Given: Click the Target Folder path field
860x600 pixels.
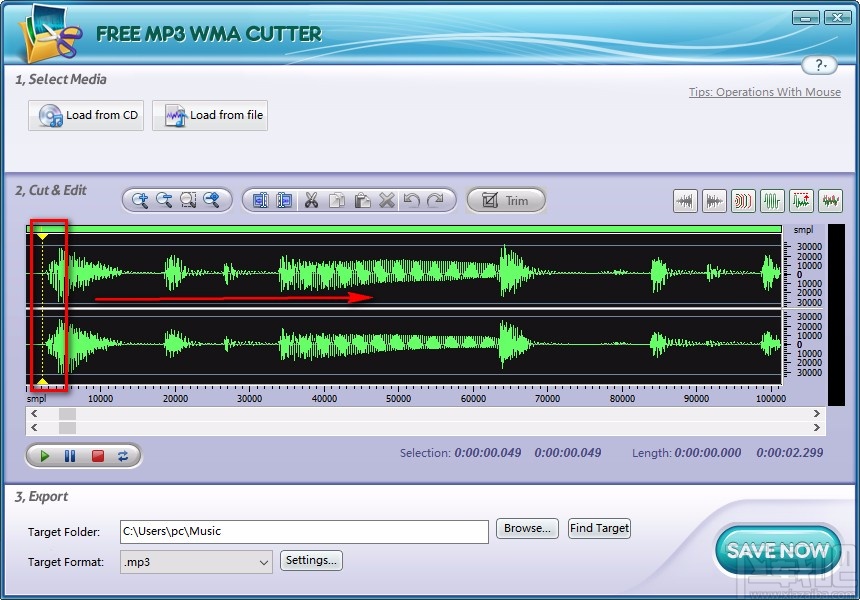Looking at the screenshot, I should tap(304, 531).
